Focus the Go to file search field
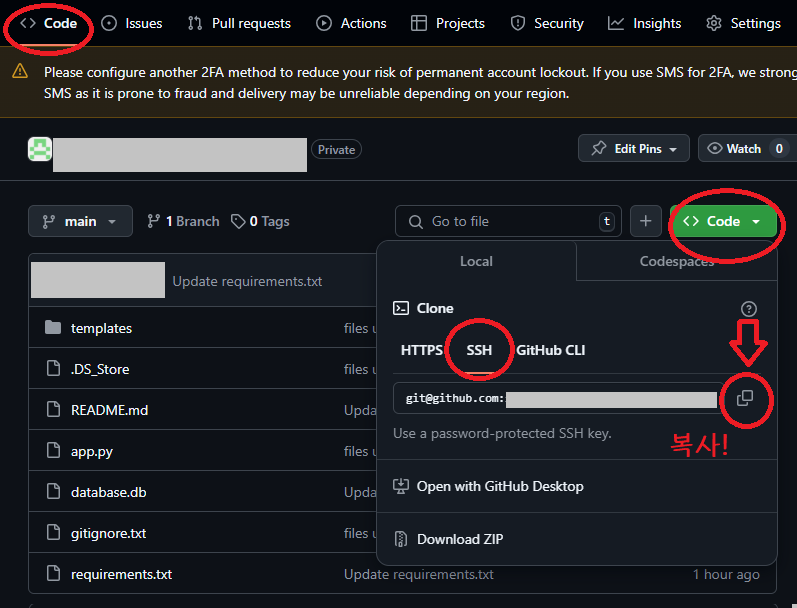The image size is (797, 608). tap(508, 221)
